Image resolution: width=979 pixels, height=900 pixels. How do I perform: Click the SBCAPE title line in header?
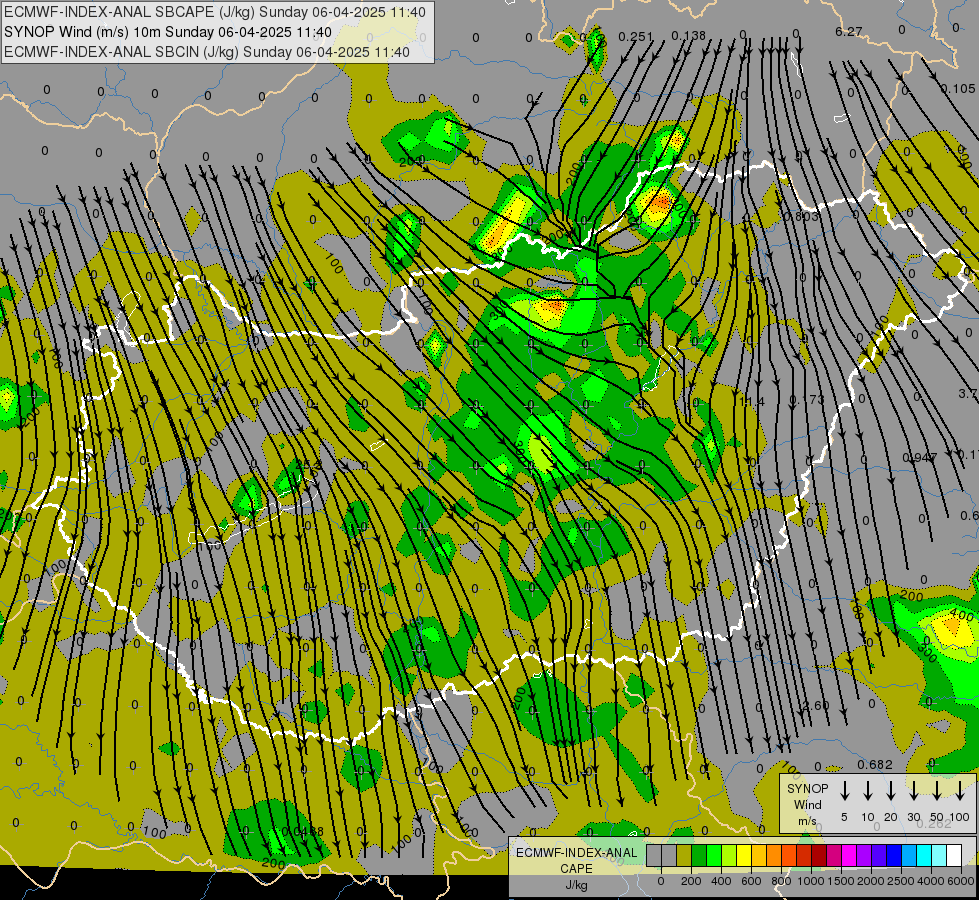click(215, 12)
